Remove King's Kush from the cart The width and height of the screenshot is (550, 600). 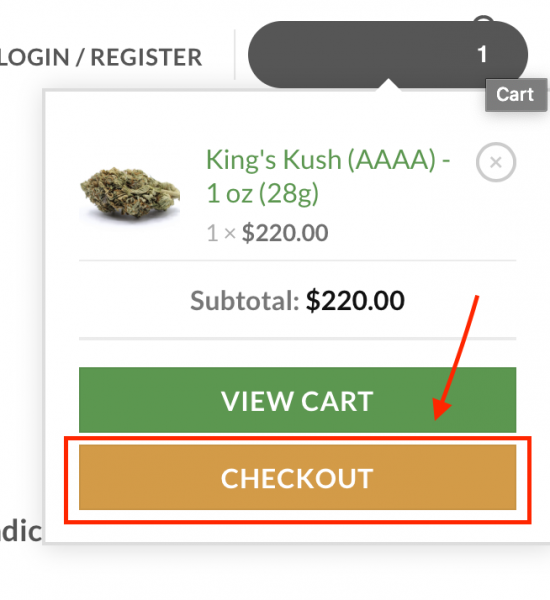496,162
